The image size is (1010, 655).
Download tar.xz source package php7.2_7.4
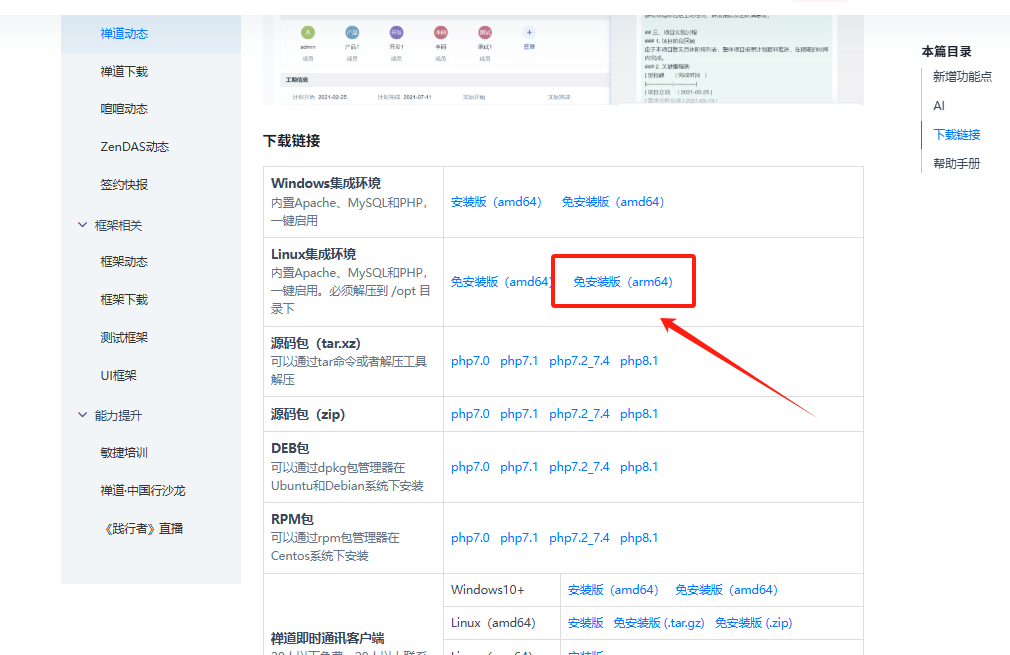coord(579,361)
